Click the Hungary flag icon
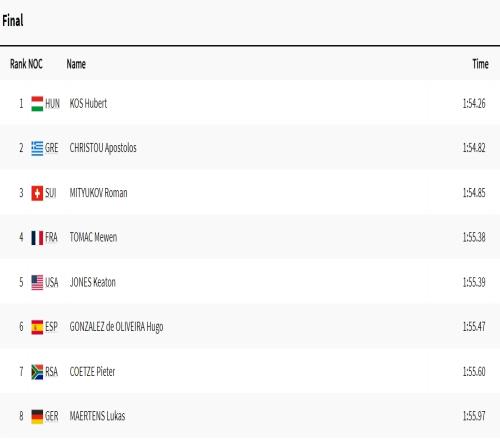 pos(37,104)
